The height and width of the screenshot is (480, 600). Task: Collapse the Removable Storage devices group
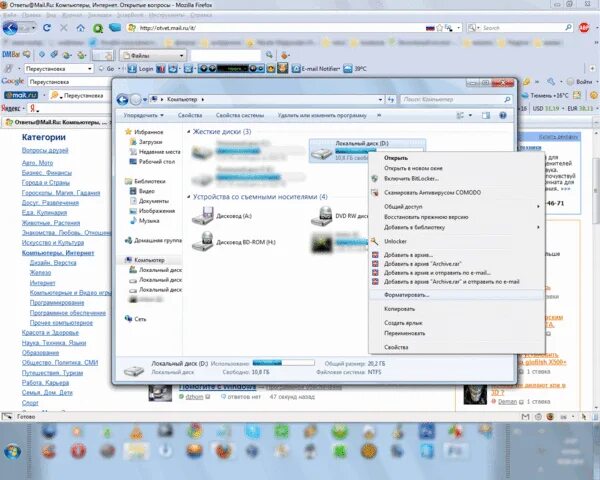189,197
